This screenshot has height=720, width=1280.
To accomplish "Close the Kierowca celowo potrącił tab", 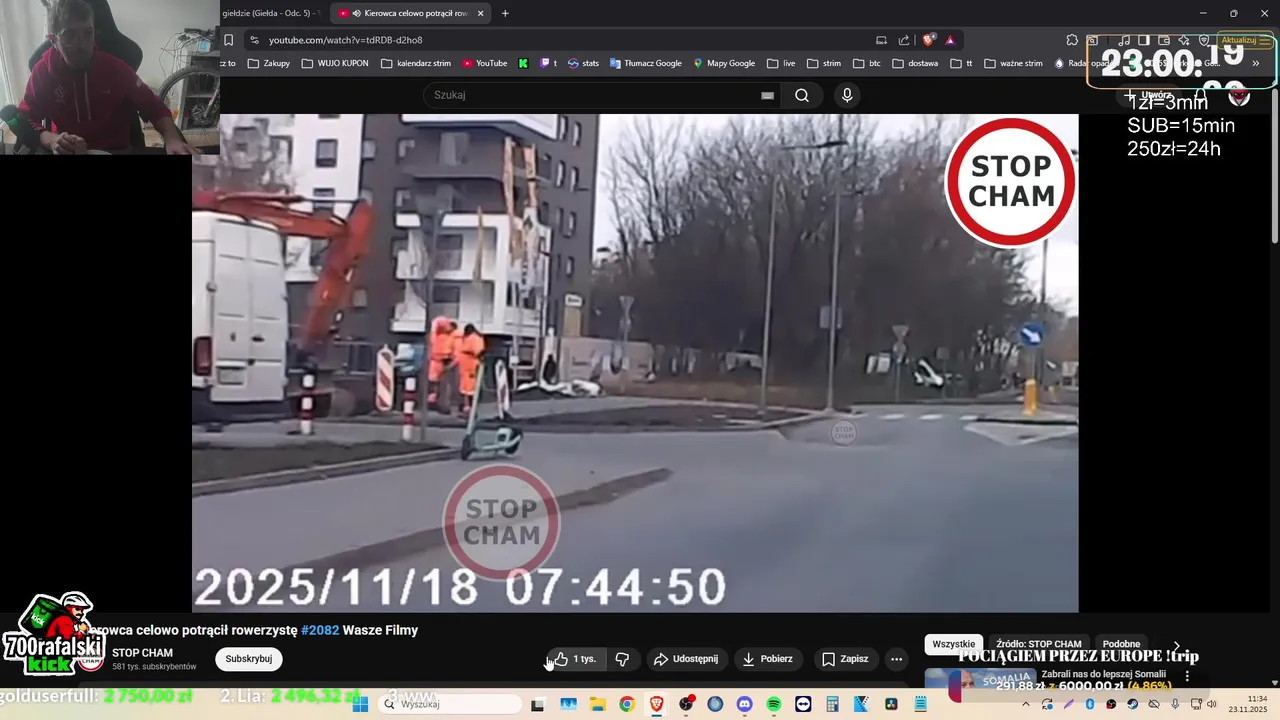I will 480,13.
